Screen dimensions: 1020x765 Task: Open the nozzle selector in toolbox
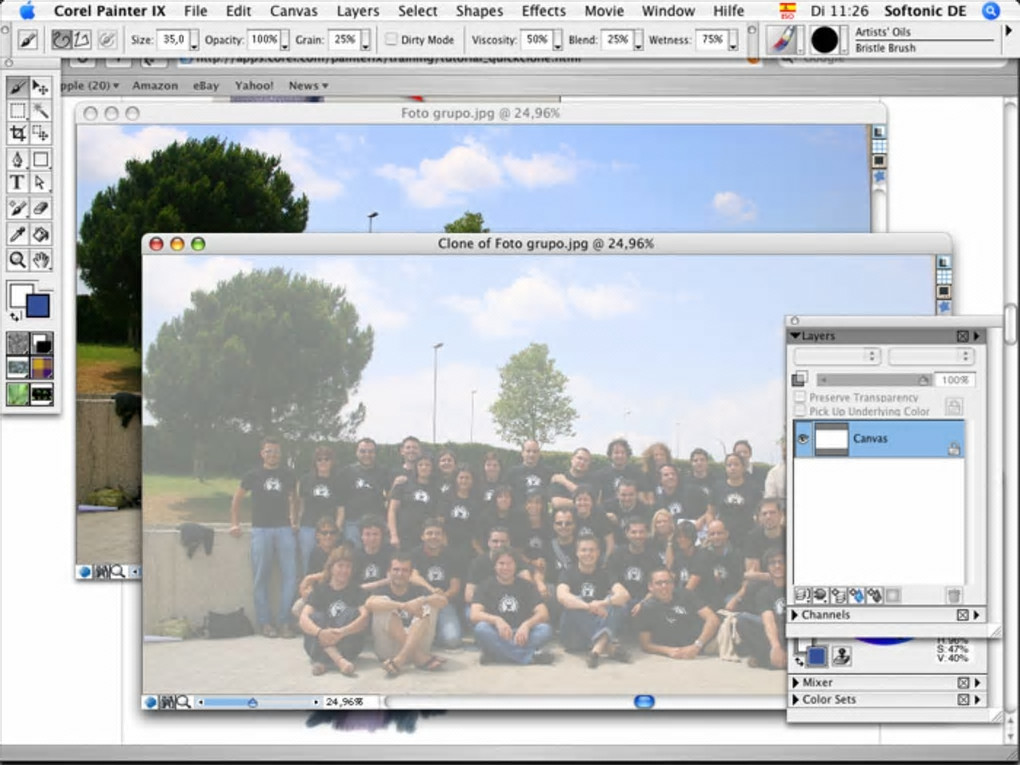[x=42, y=394]
